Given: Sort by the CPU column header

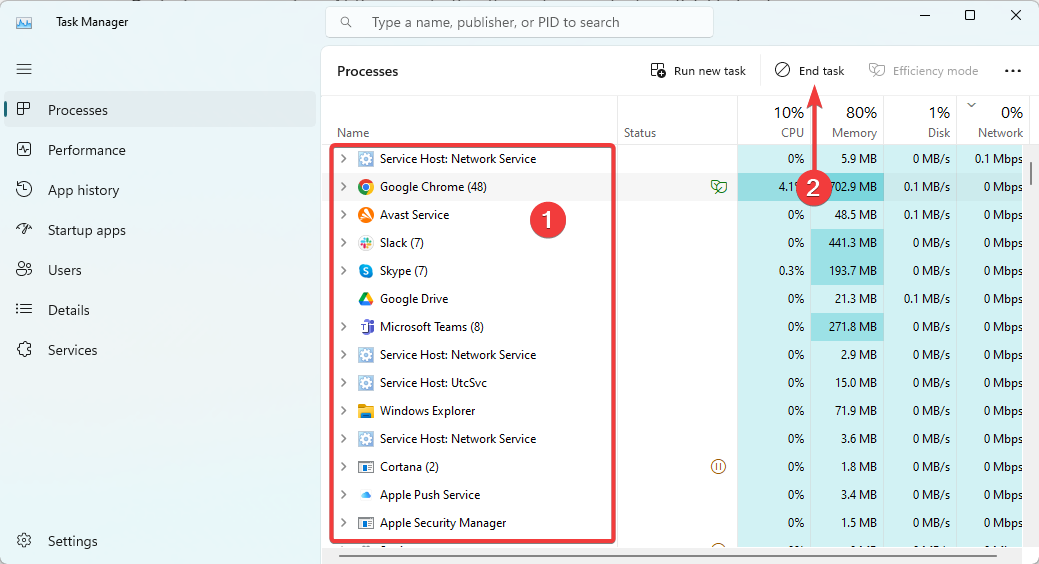Looking at the screenshot, I should tap(774, 121).
